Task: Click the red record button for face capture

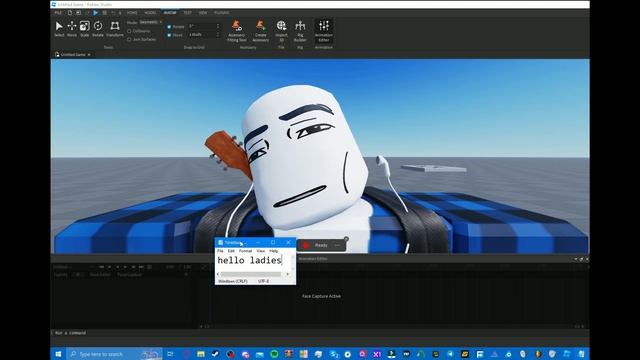Action: point(306,245)
